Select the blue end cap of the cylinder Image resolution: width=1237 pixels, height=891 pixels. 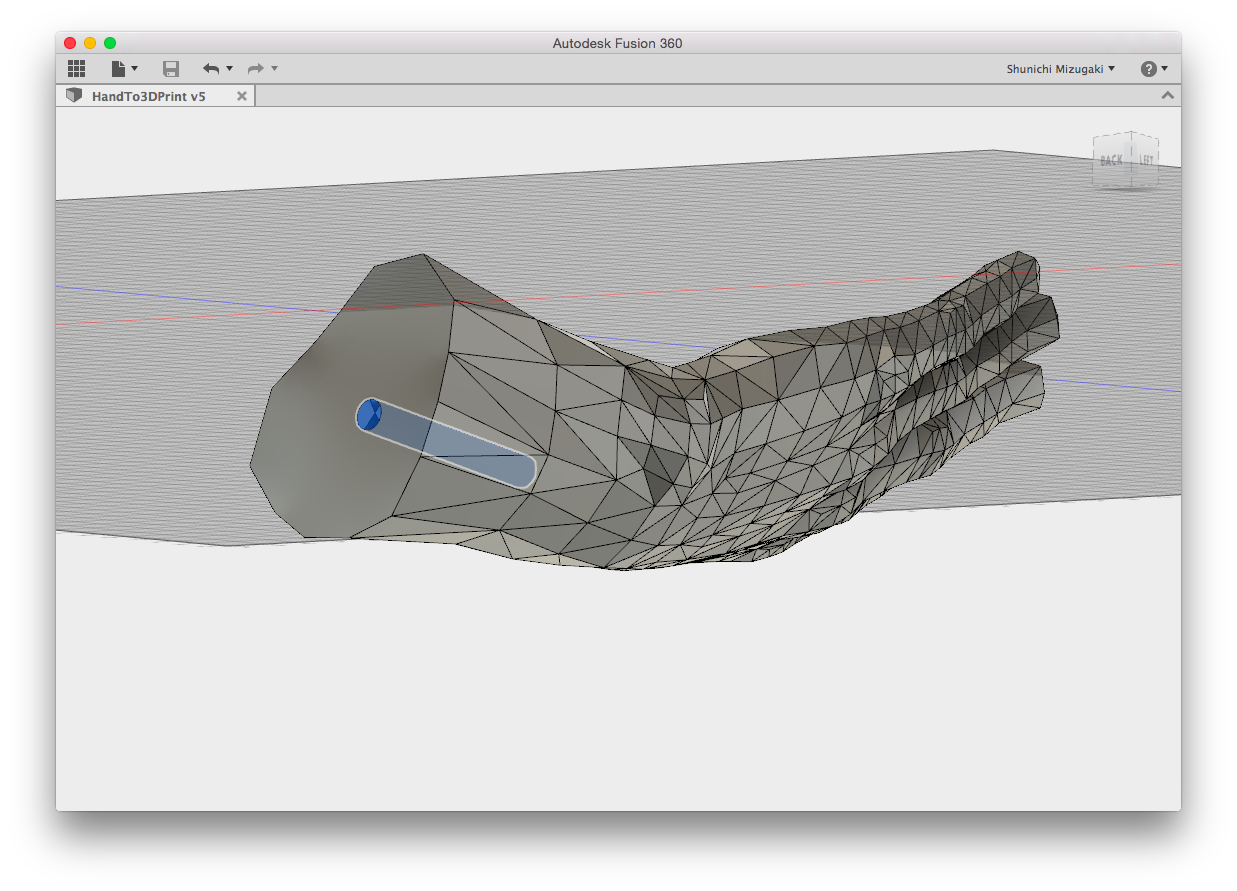tap(369, 414)
